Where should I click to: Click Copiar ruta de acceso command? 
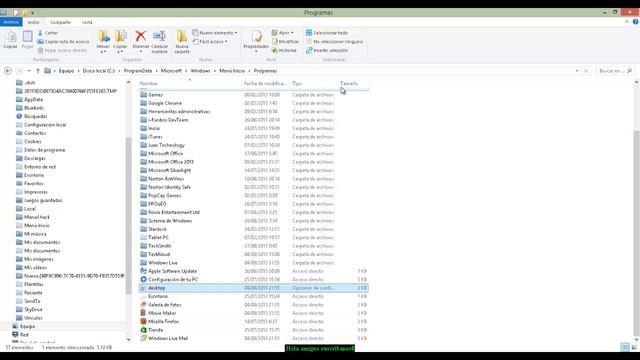point(63,42)
